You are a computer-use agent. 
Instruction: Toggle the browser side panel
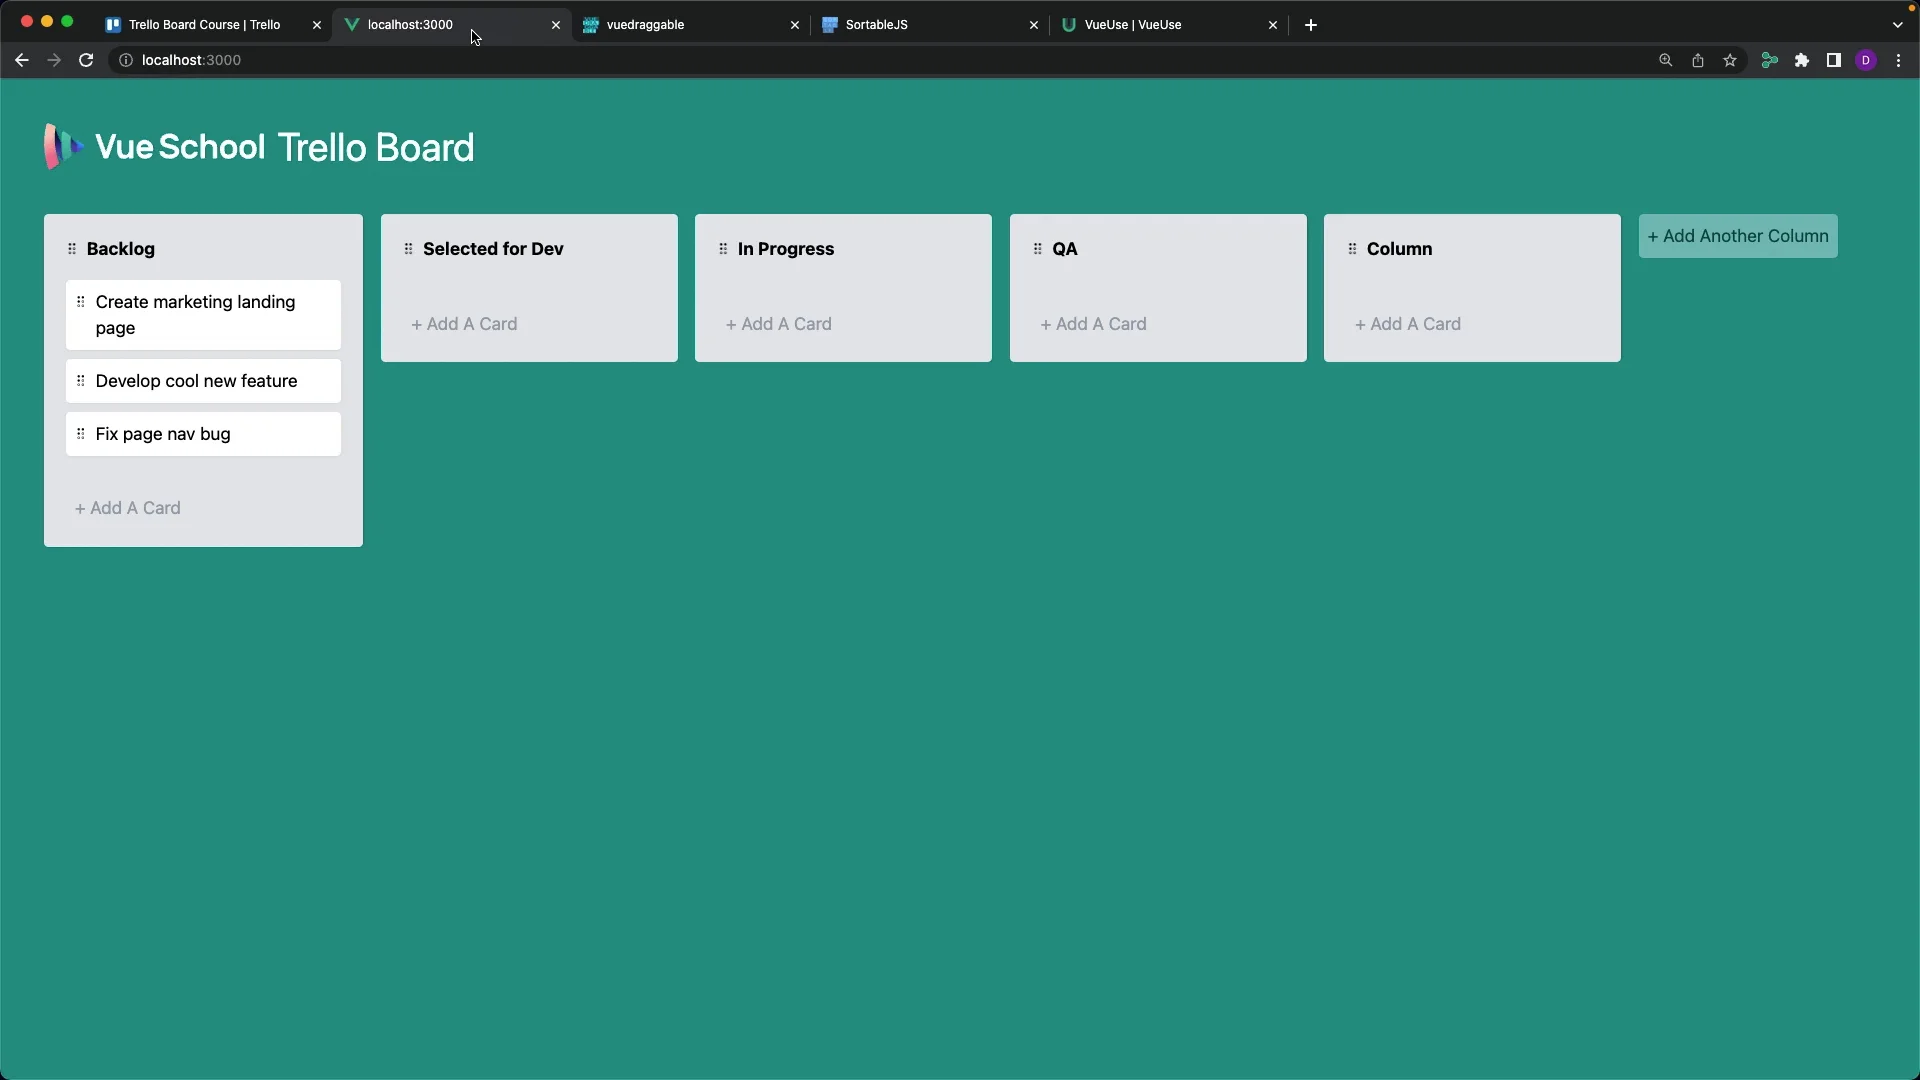coord(1834,60)
